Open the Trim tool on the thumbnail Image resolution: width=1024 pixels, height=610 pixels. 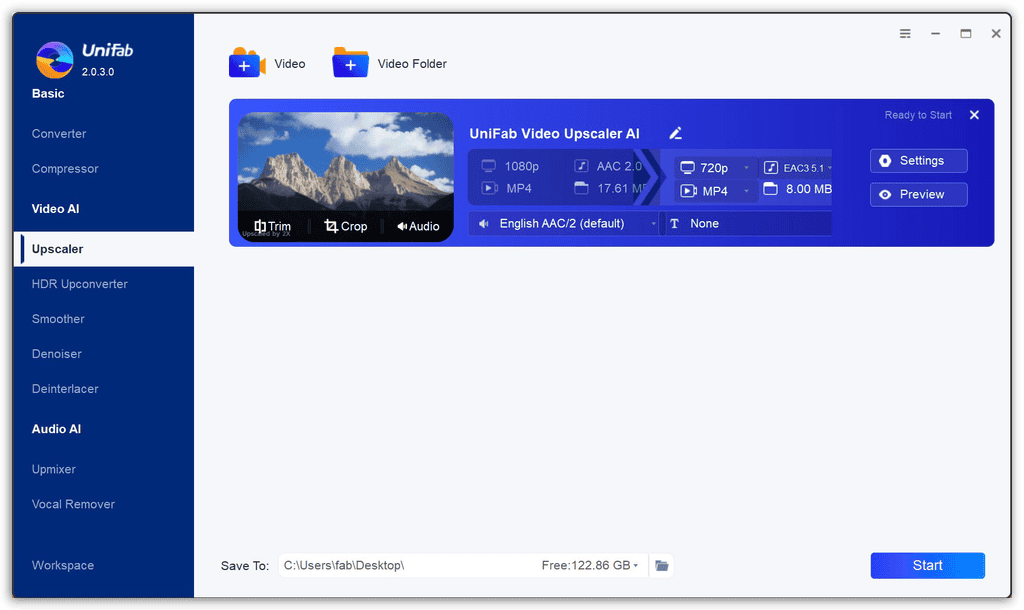(x=272, y=226)
